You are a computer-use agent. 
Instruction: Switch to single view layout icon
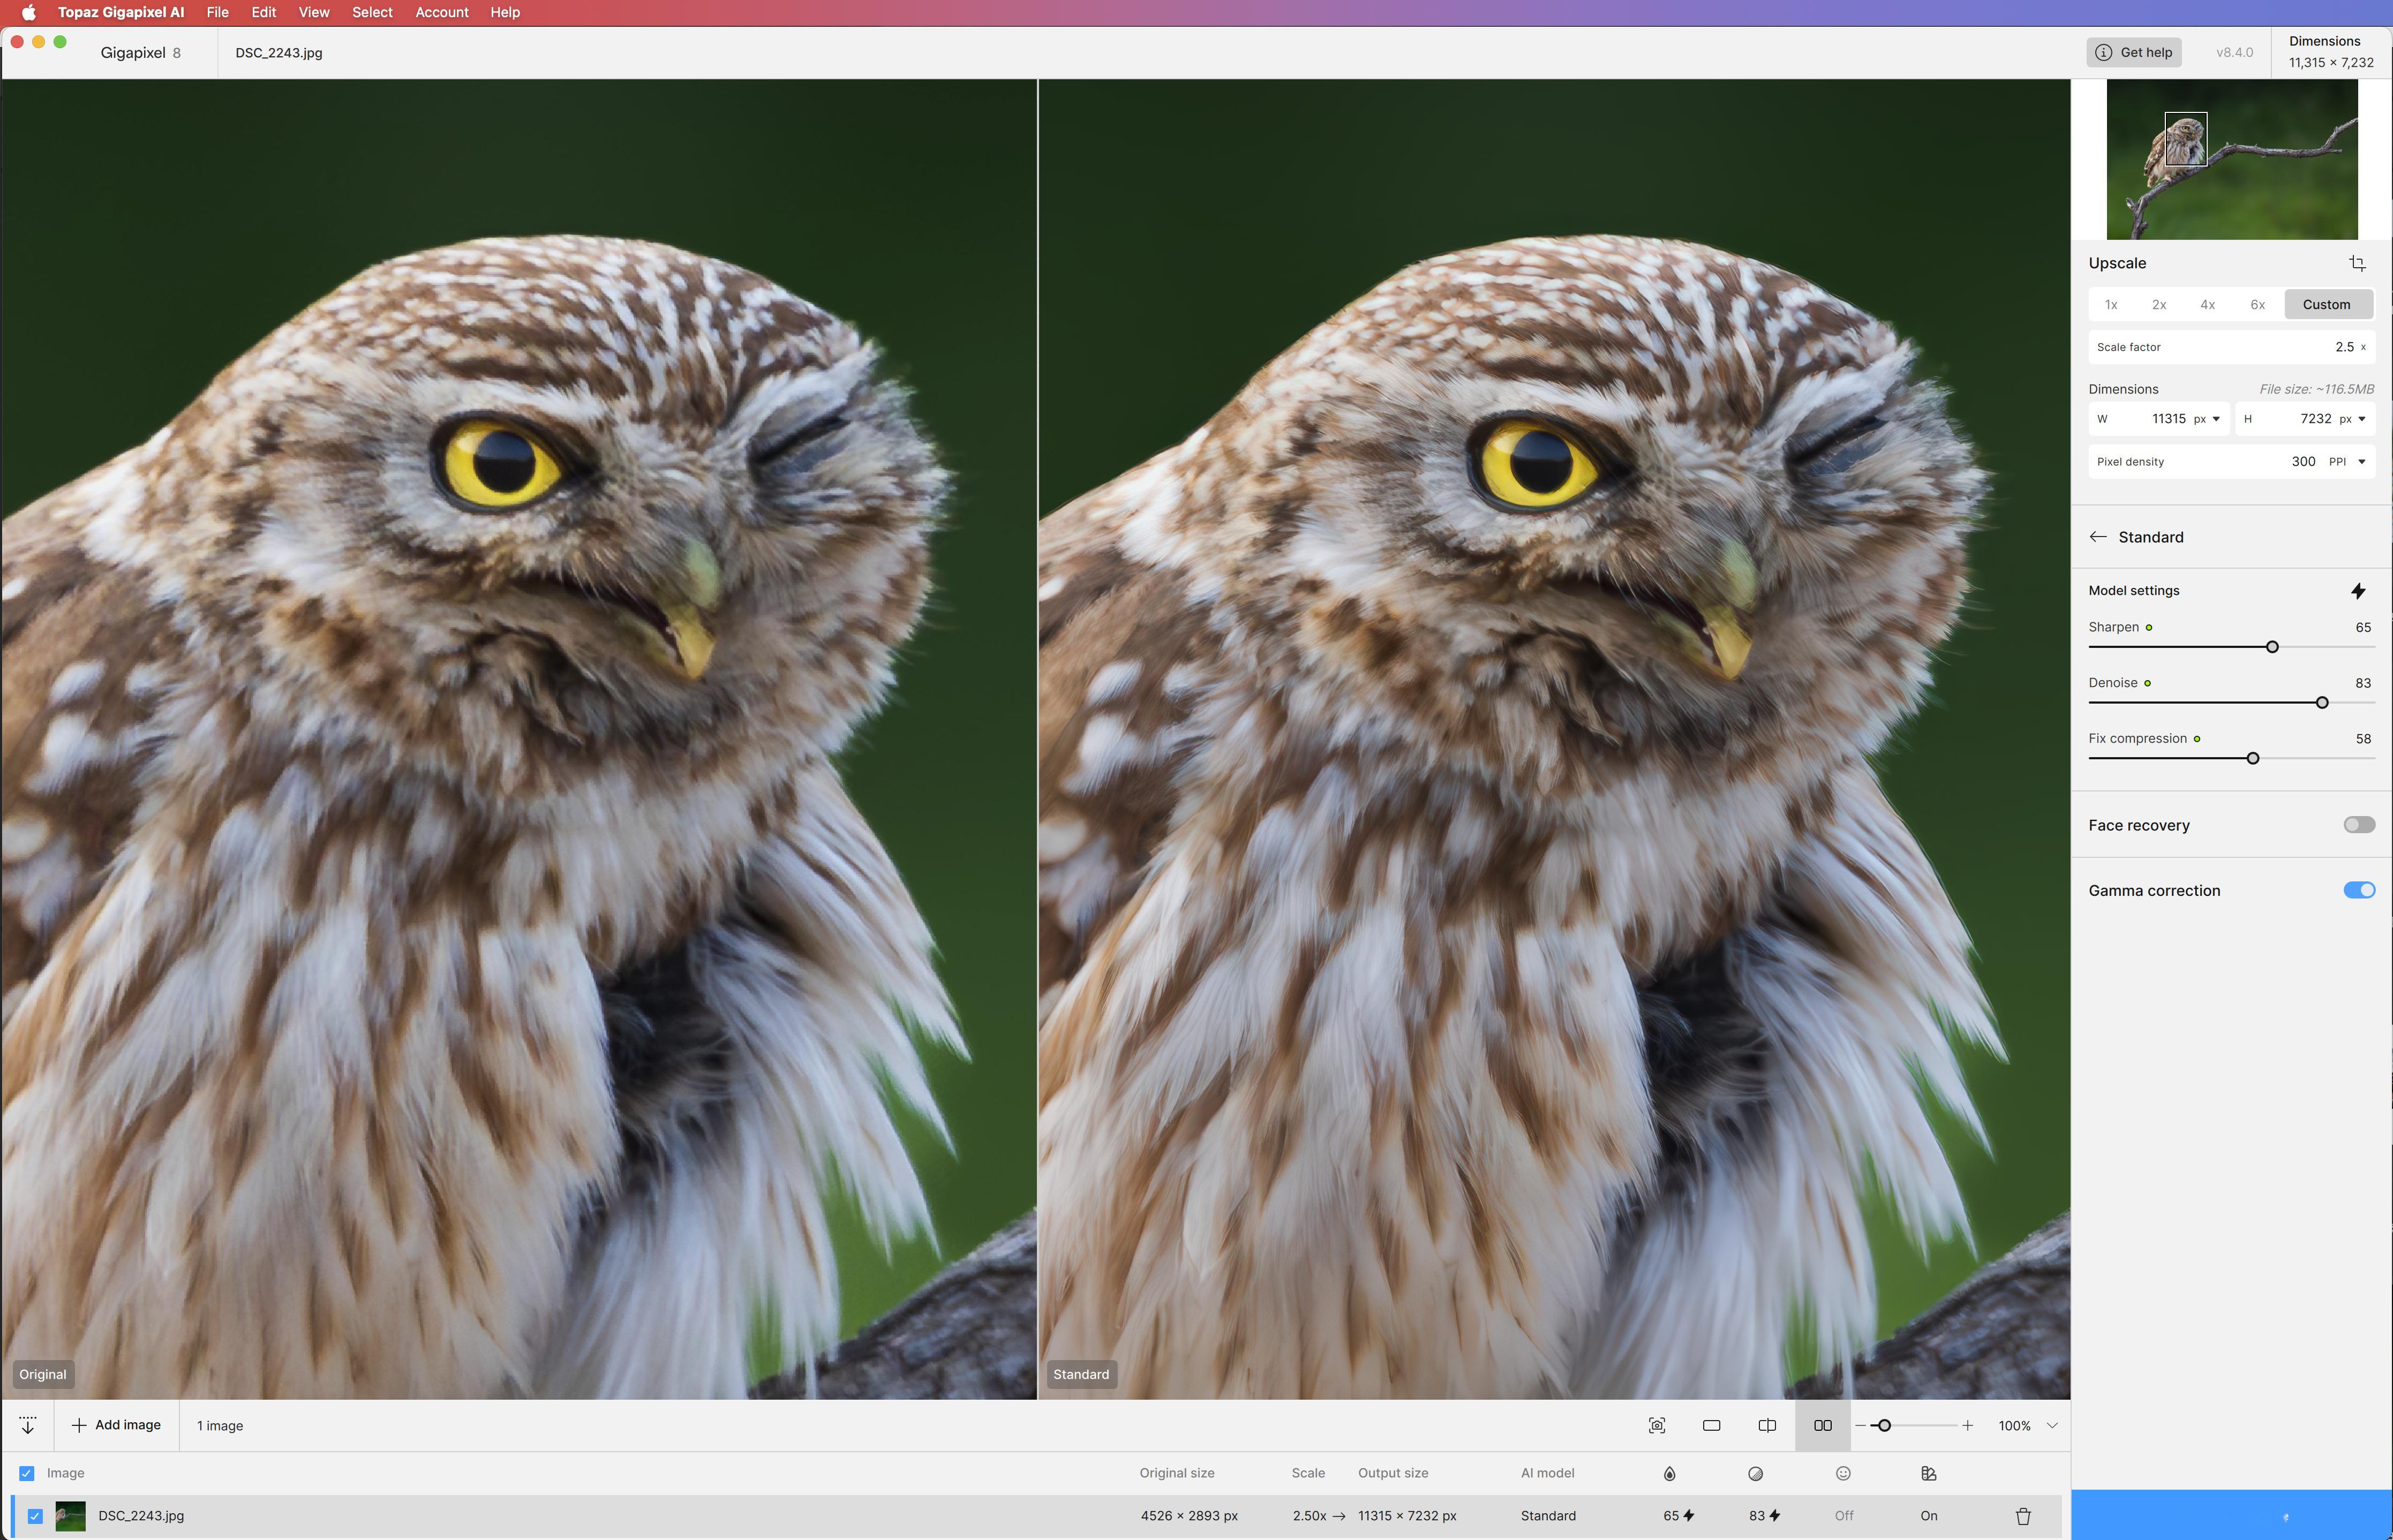click(x=1711, y=1425)
